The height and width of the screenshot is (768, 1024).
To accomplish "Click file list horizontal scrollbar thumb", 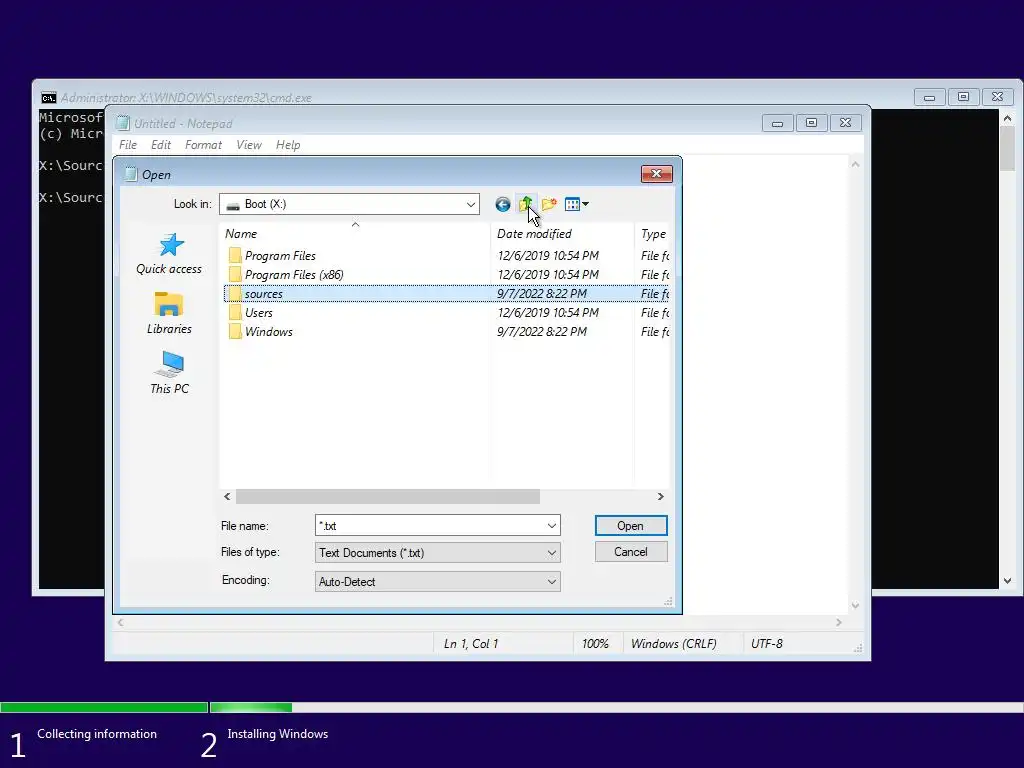I will 388,497.
